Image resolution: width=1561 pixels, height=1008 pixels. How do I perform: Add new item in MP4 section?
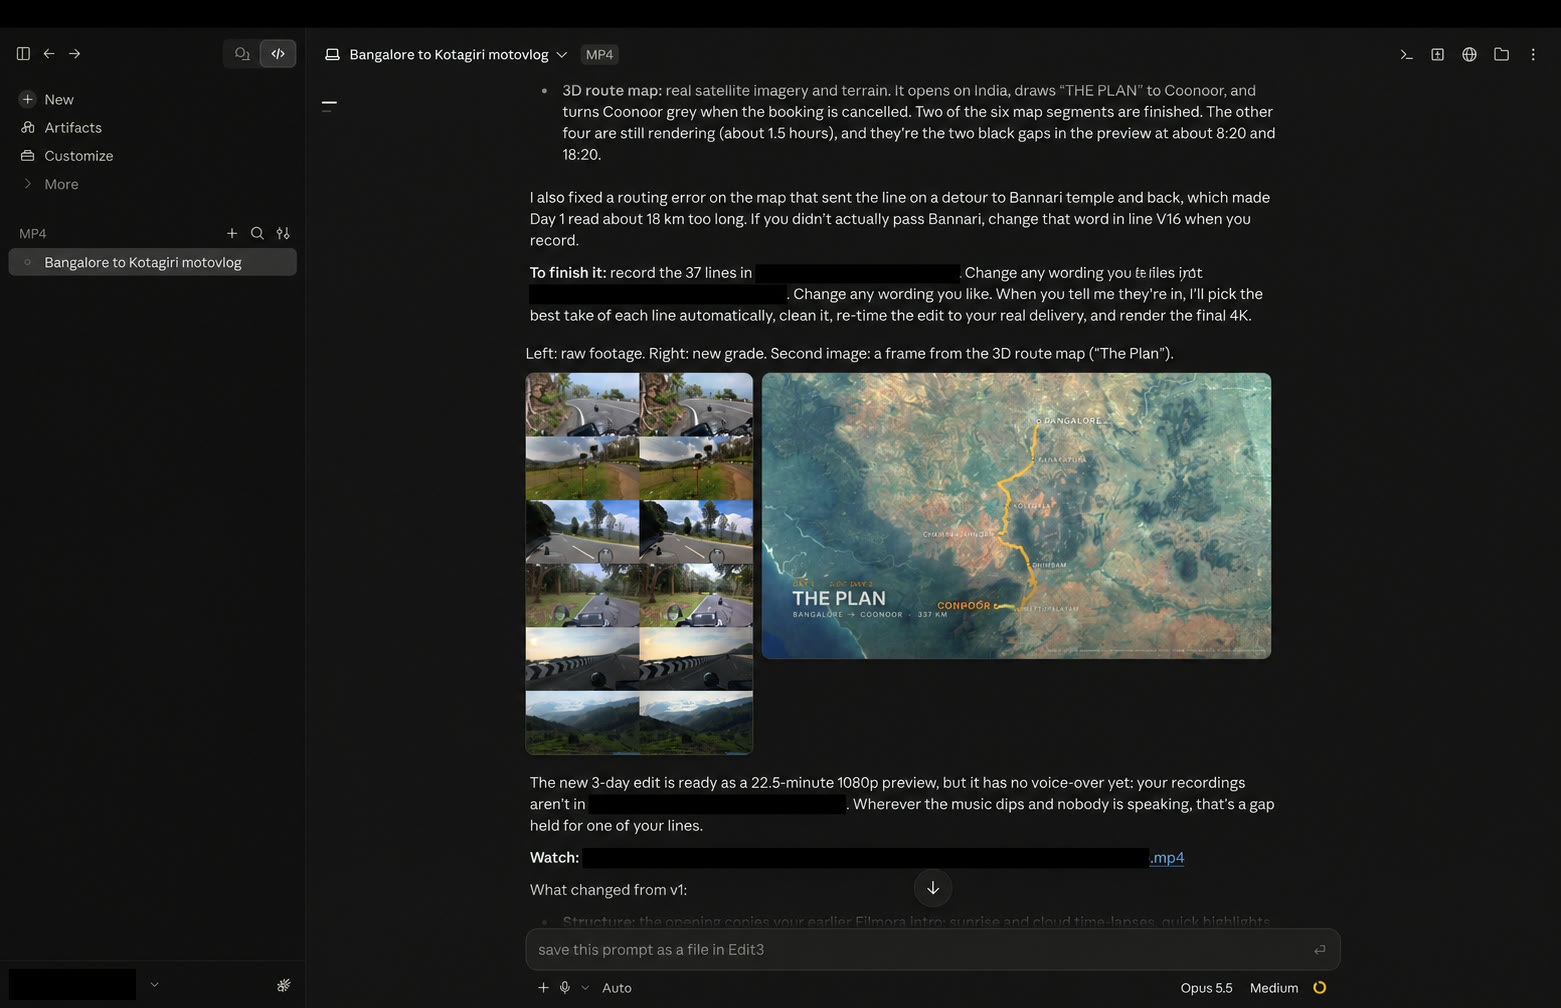(232, 233)
